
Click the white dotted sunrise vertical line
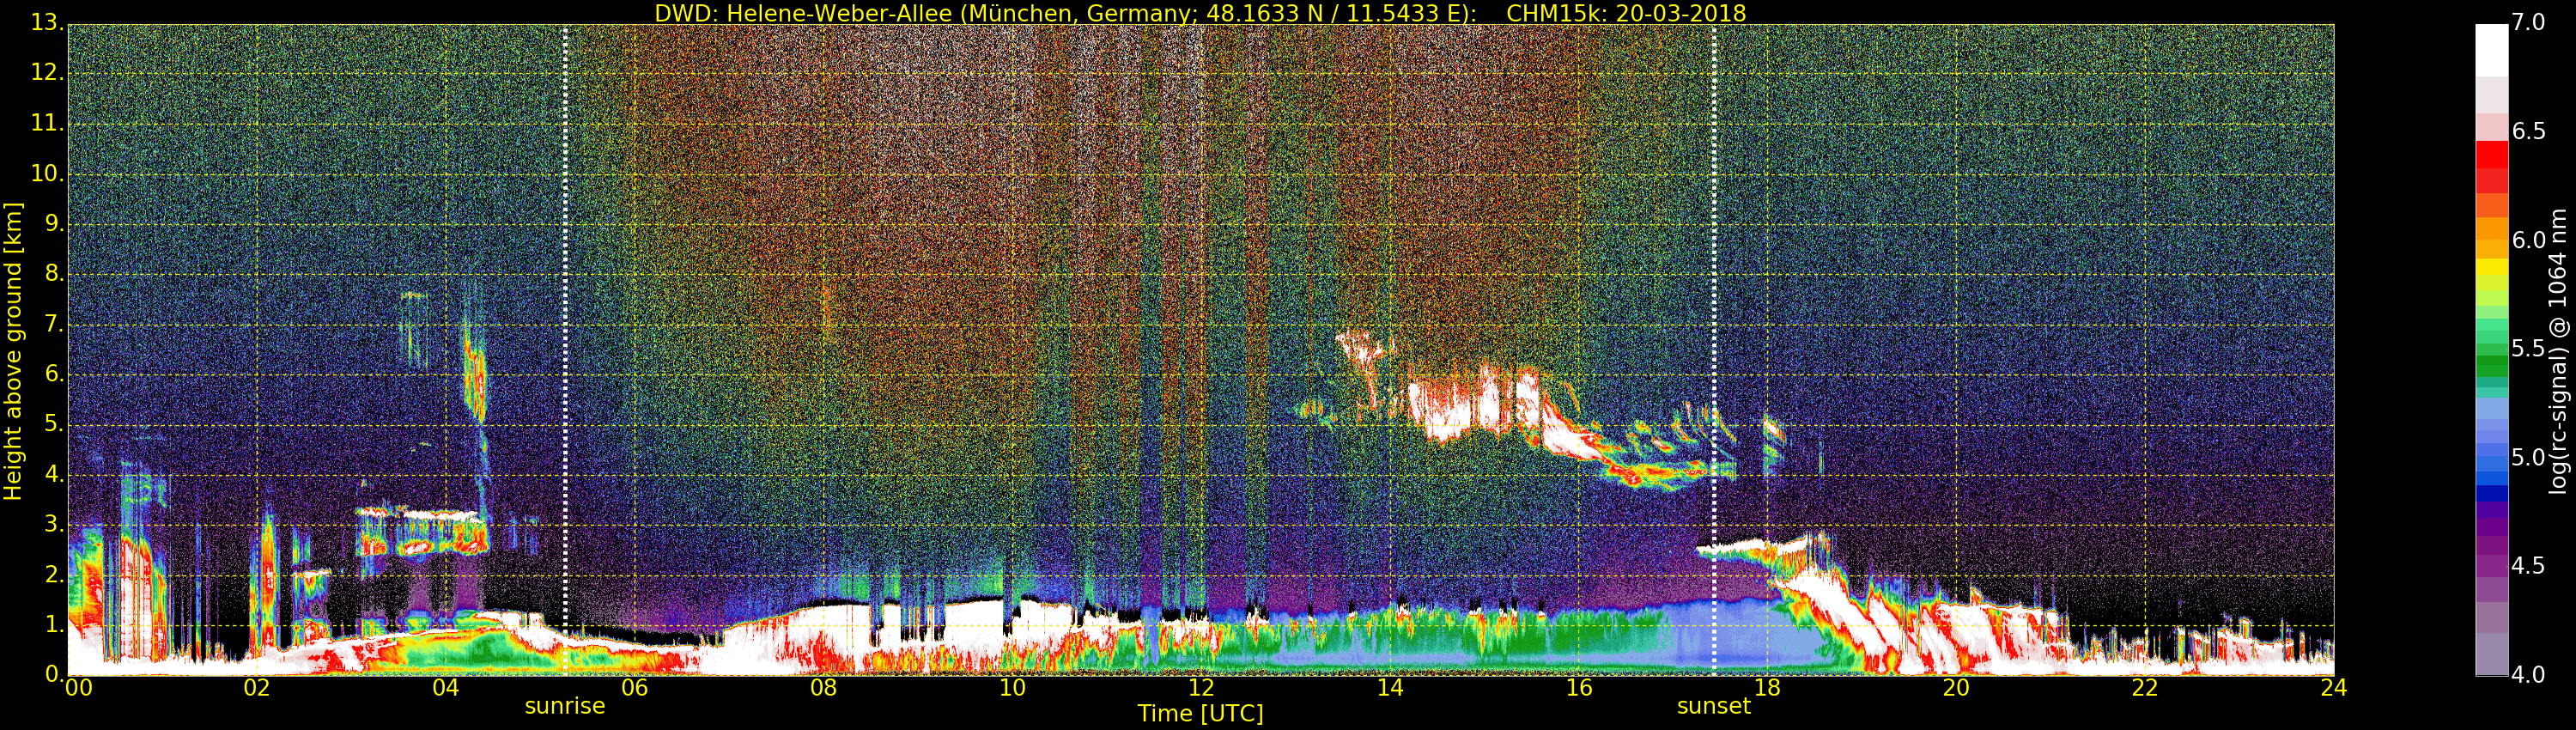pos(565,300)
